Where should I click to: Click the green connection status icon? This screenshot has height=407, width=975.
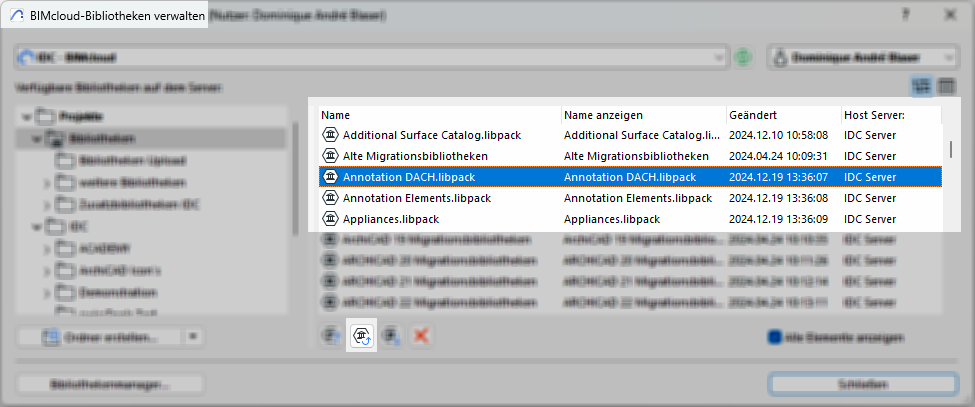click(741, 58)
